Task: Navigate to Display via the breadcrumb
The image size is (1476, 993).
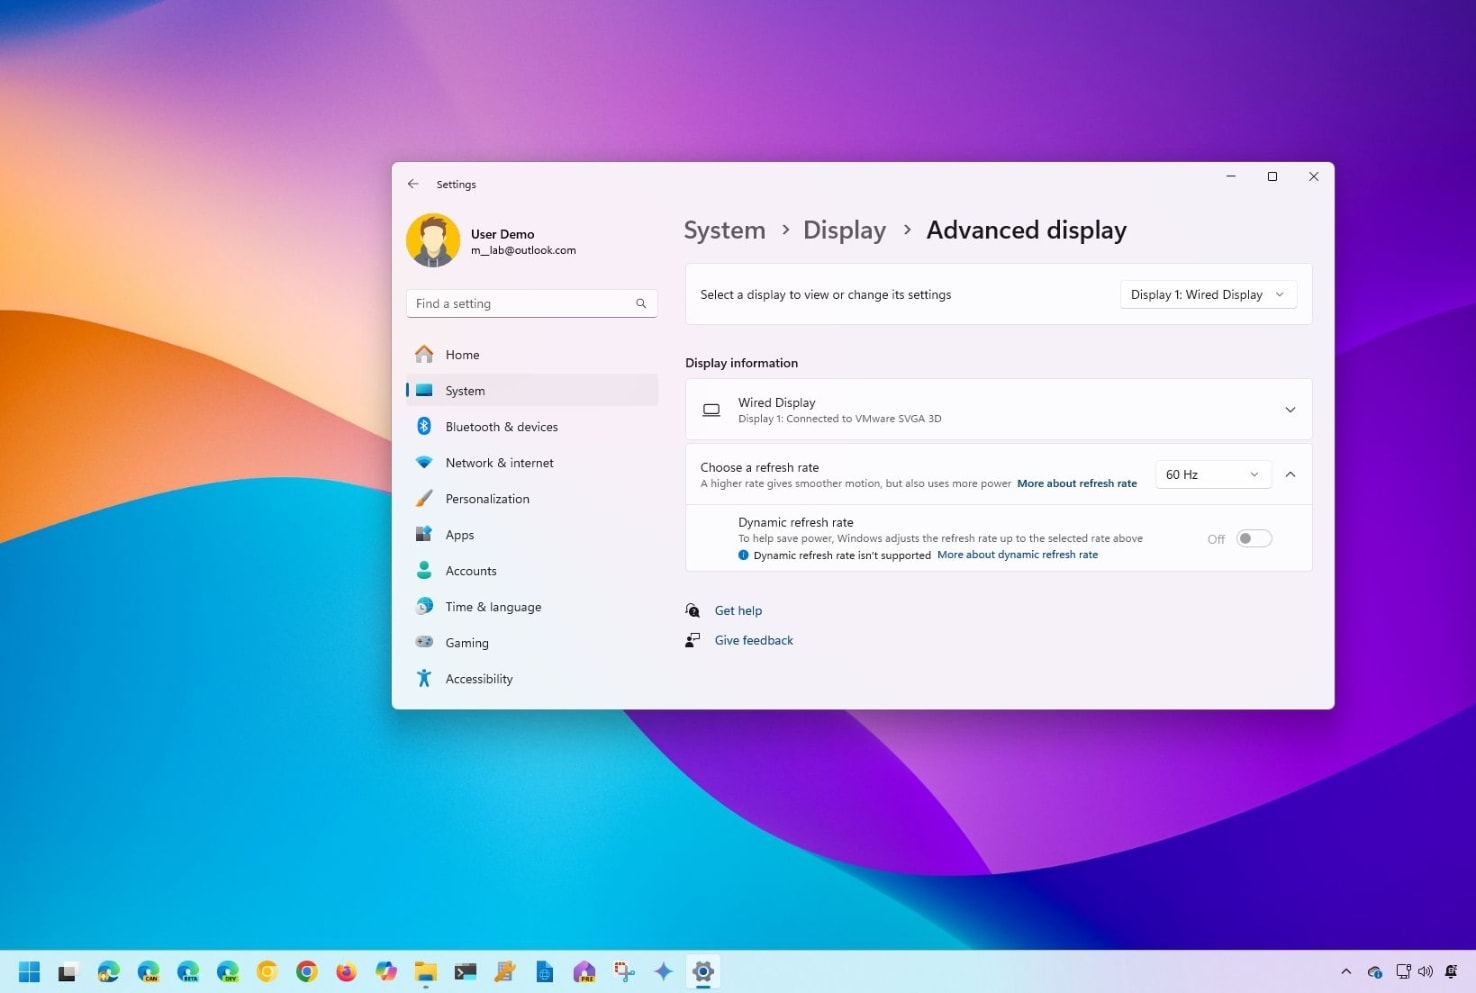Action: coord(844,230)
